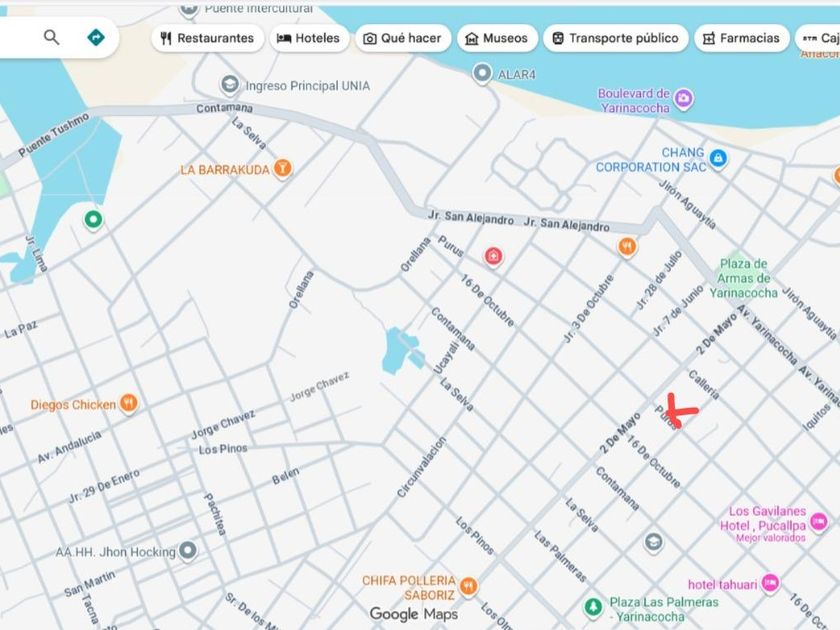Open the ALAR4 location pin
Viewport: 840px width, 630px height.
click(482, 73)
